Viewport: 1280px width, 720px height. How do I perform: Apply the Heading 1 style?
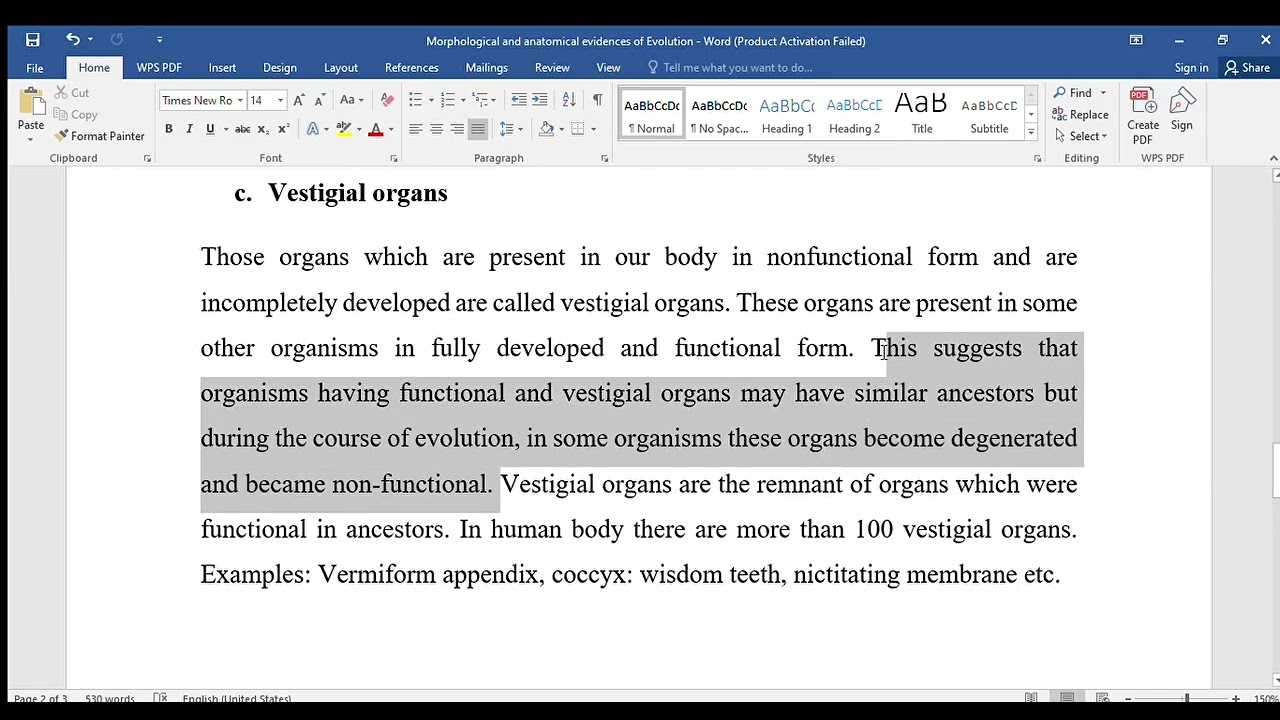click(x=787, y=115)
